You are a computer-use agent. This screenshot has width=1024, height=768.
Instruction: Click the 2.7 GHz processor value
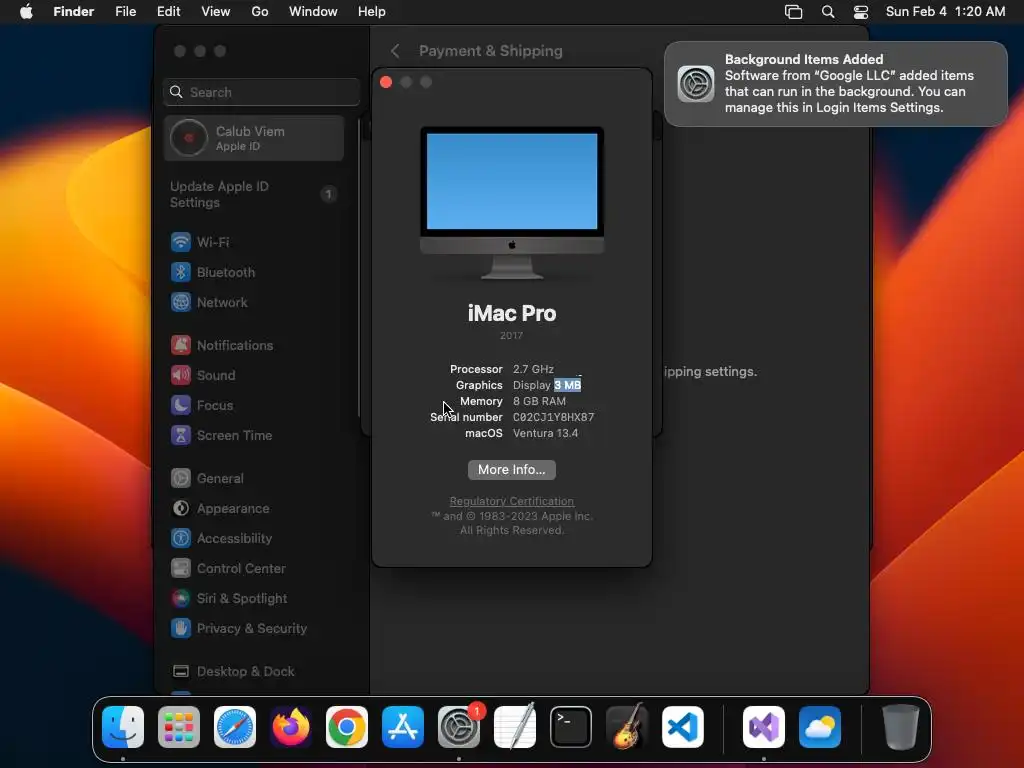[x=533, y=369]
